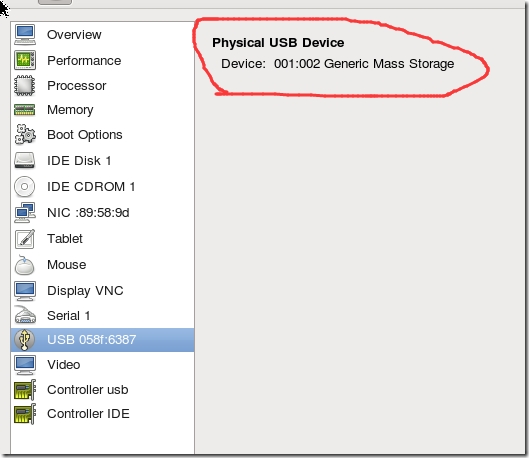The height and width of the screenshot is (458, 529).
Task: Open the Display VNC entry
Action: pos(102,290)
